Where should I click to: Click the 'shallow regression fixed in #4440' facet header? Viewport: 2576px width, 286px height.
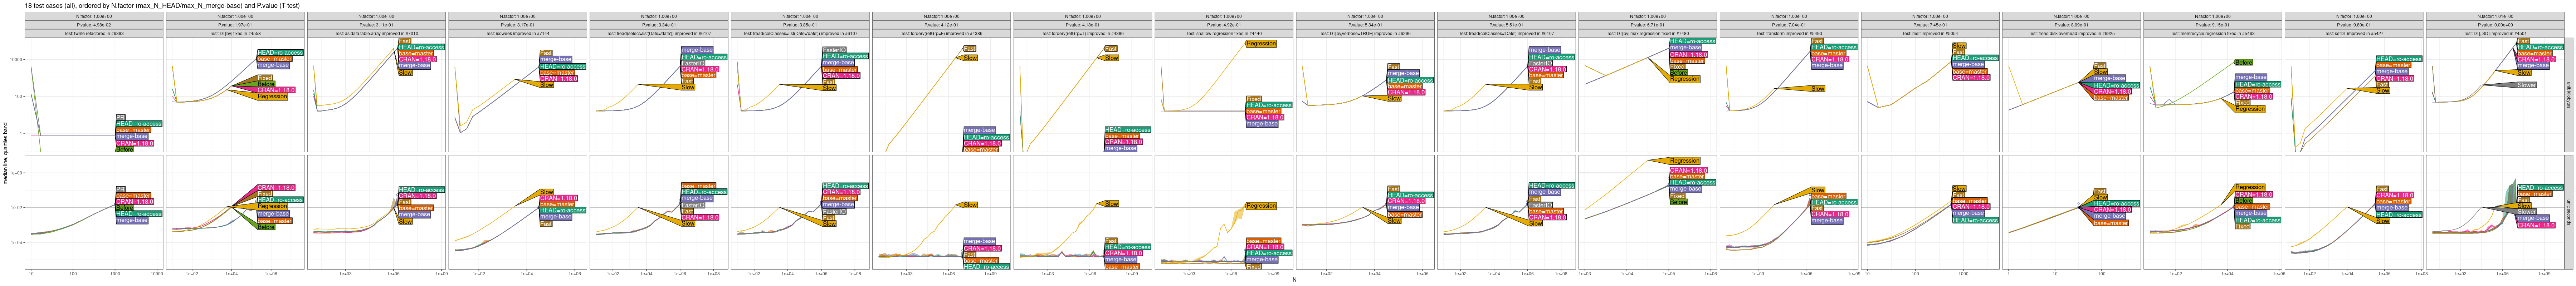click(1224, 33)
